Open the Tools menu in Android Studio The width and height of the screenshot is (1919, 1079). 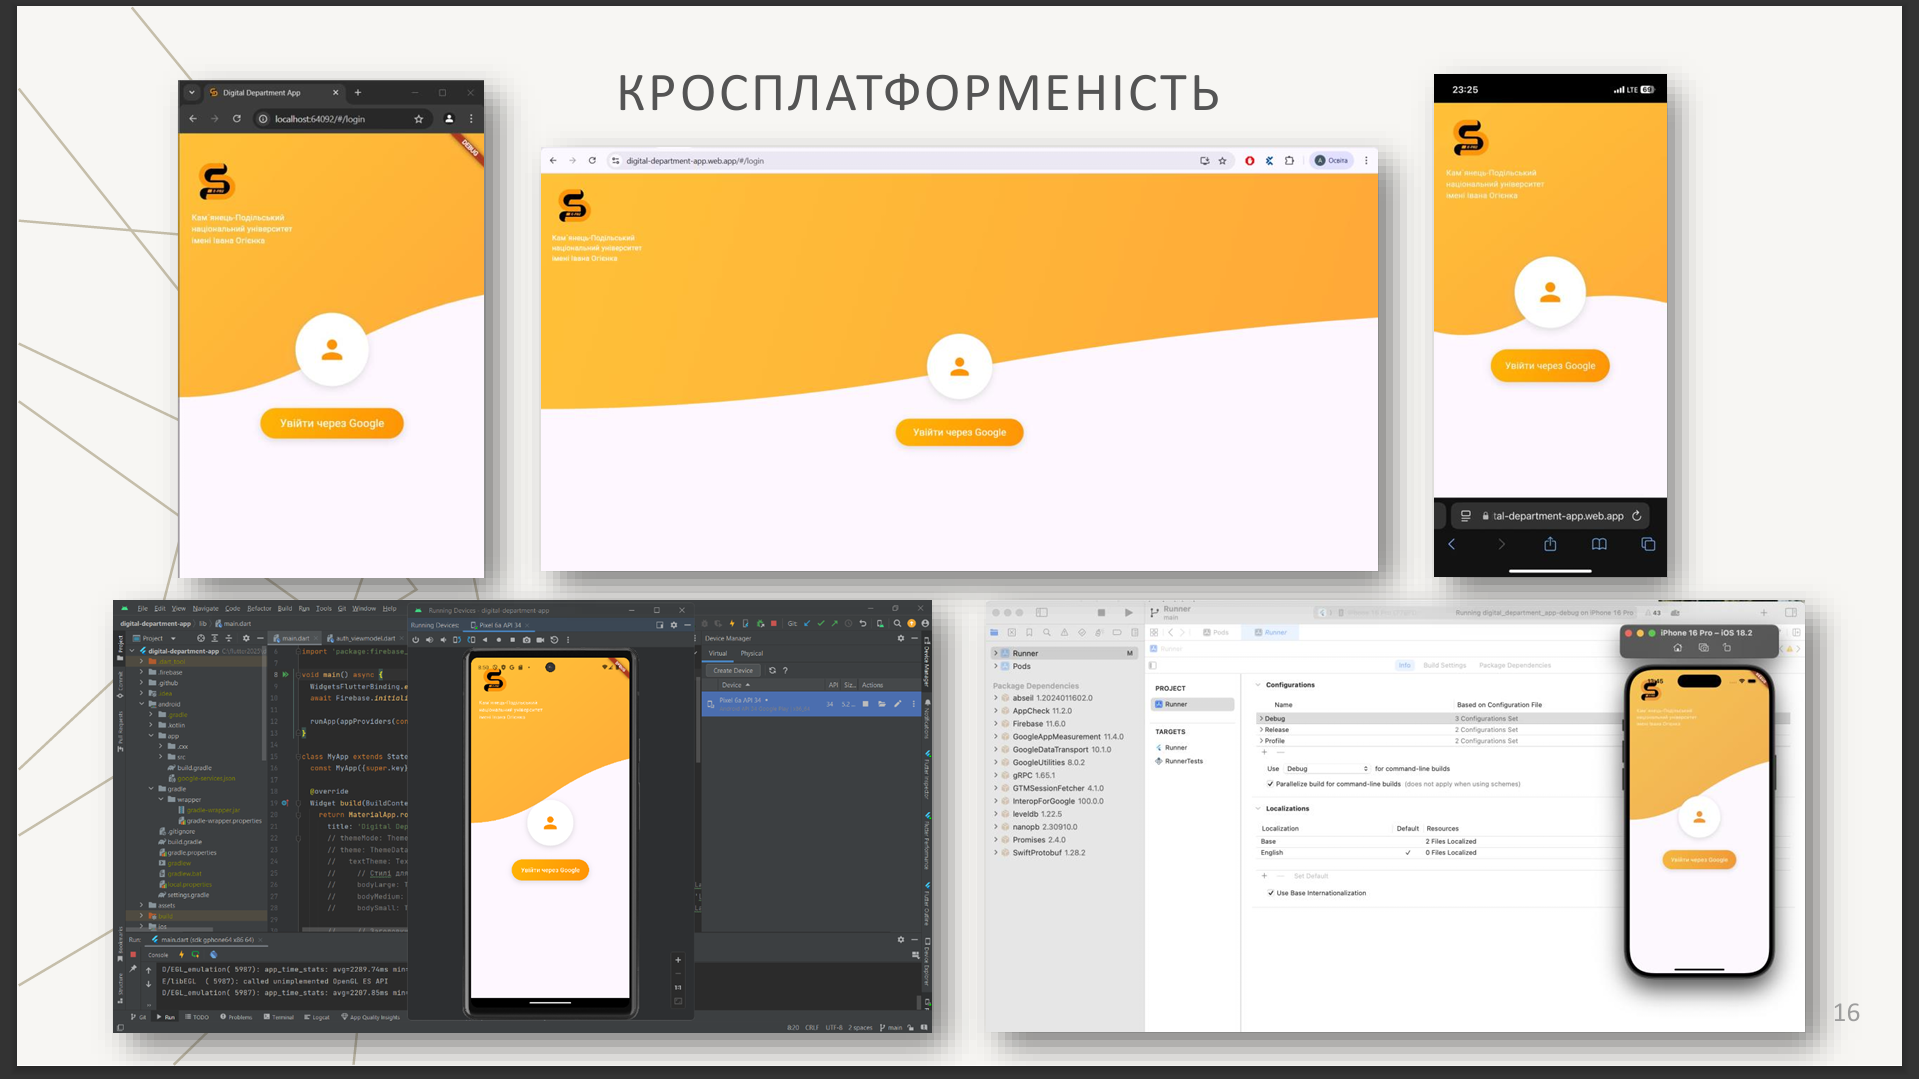pos(324,608)
